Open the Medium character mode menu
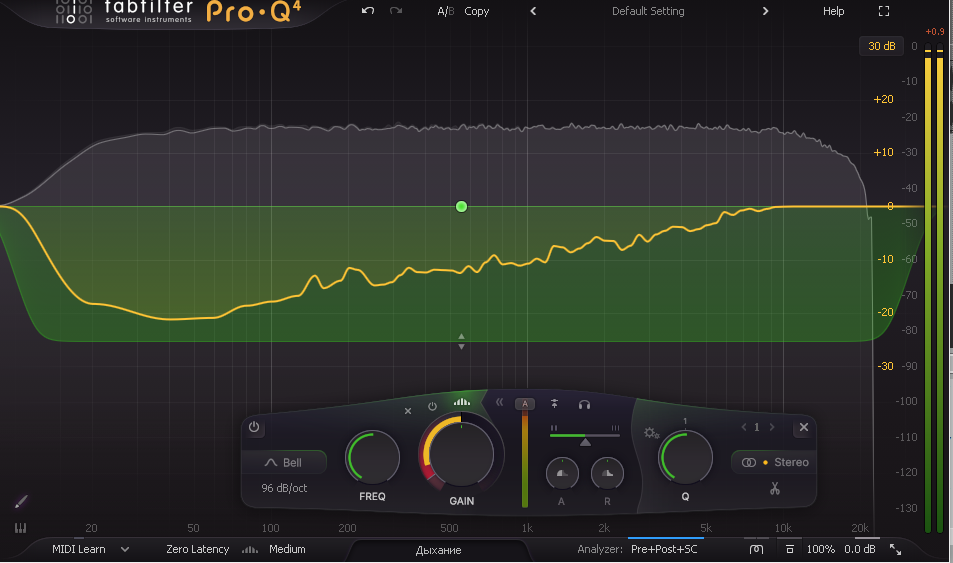 point(287,550)
